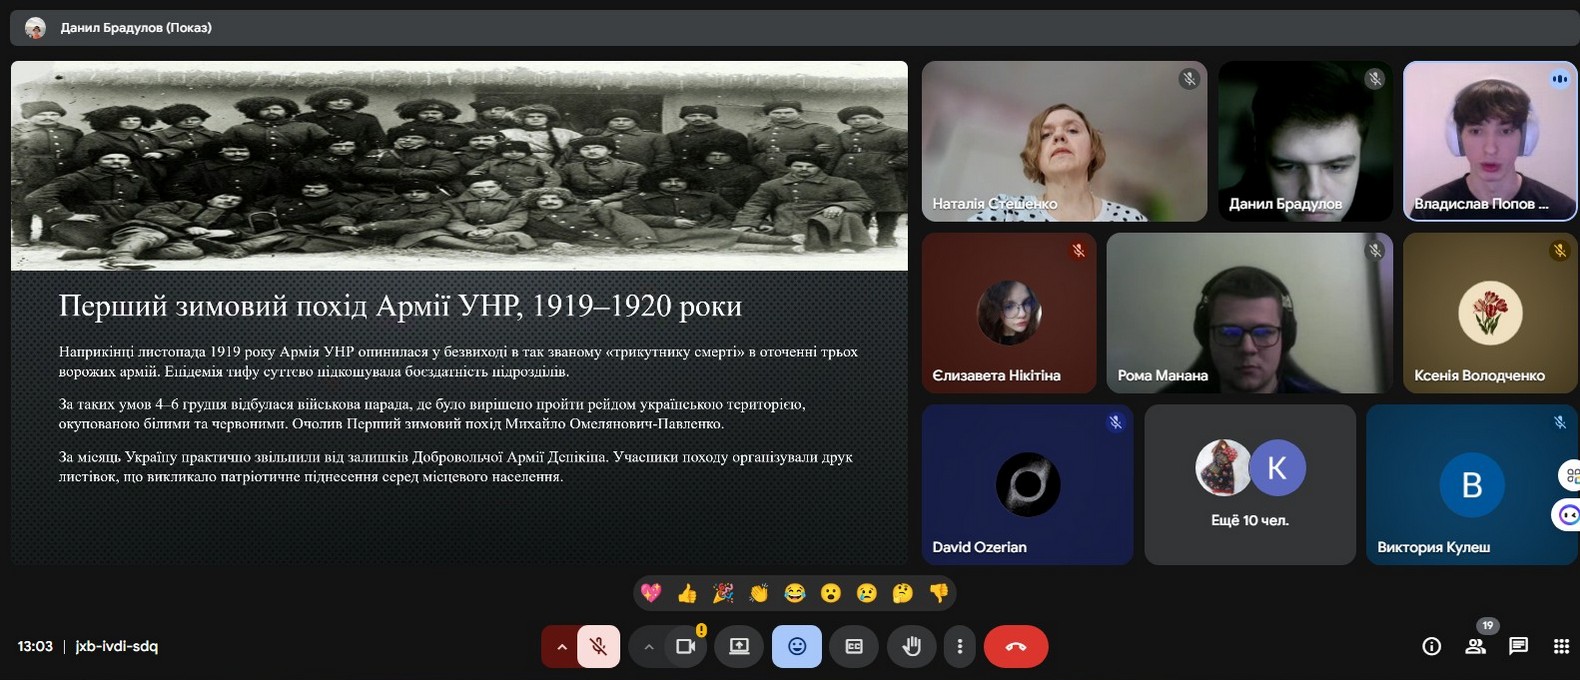
Task: Send the clapping hands reaction
Action: tap(759, 594)
